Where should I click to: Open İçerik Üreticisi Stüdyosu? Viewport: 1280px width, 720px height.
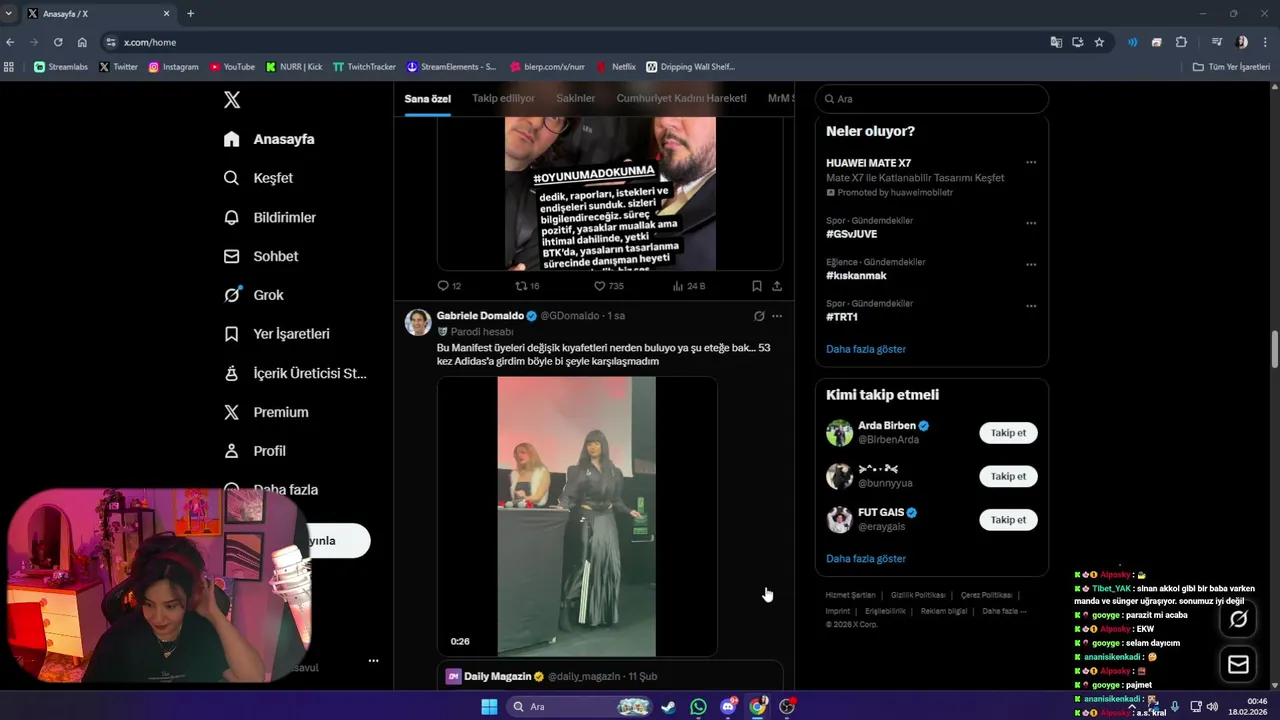295,373
